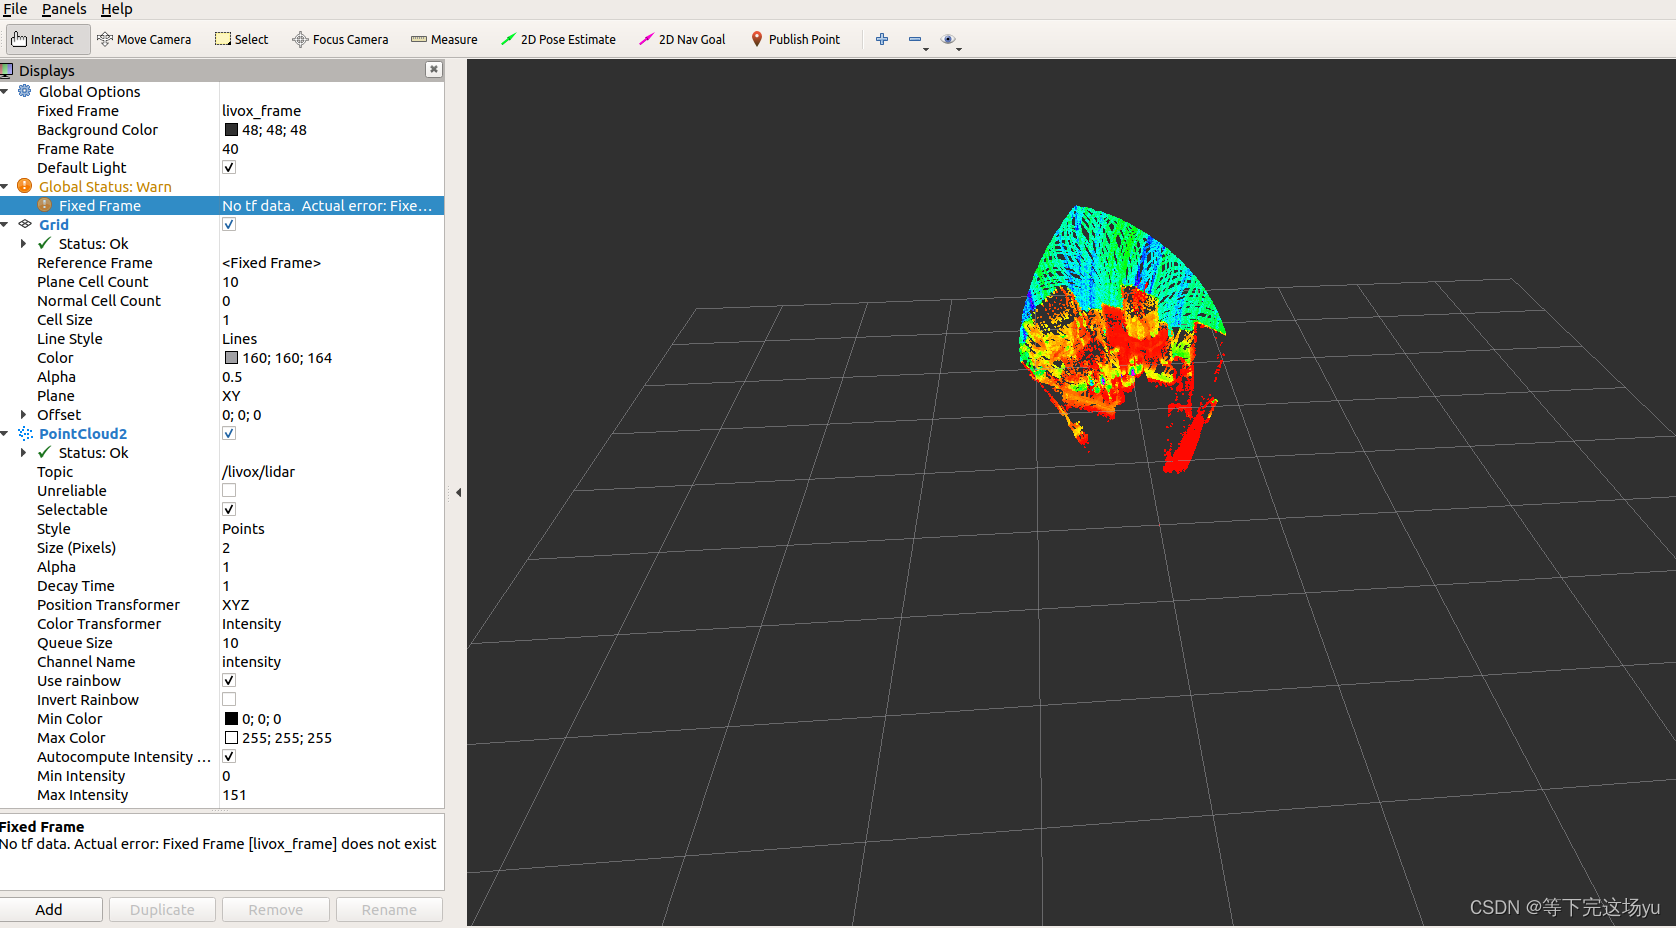Activate the Publish Point tool
This screenshot has height=928, width=1676.
point(795,40)
